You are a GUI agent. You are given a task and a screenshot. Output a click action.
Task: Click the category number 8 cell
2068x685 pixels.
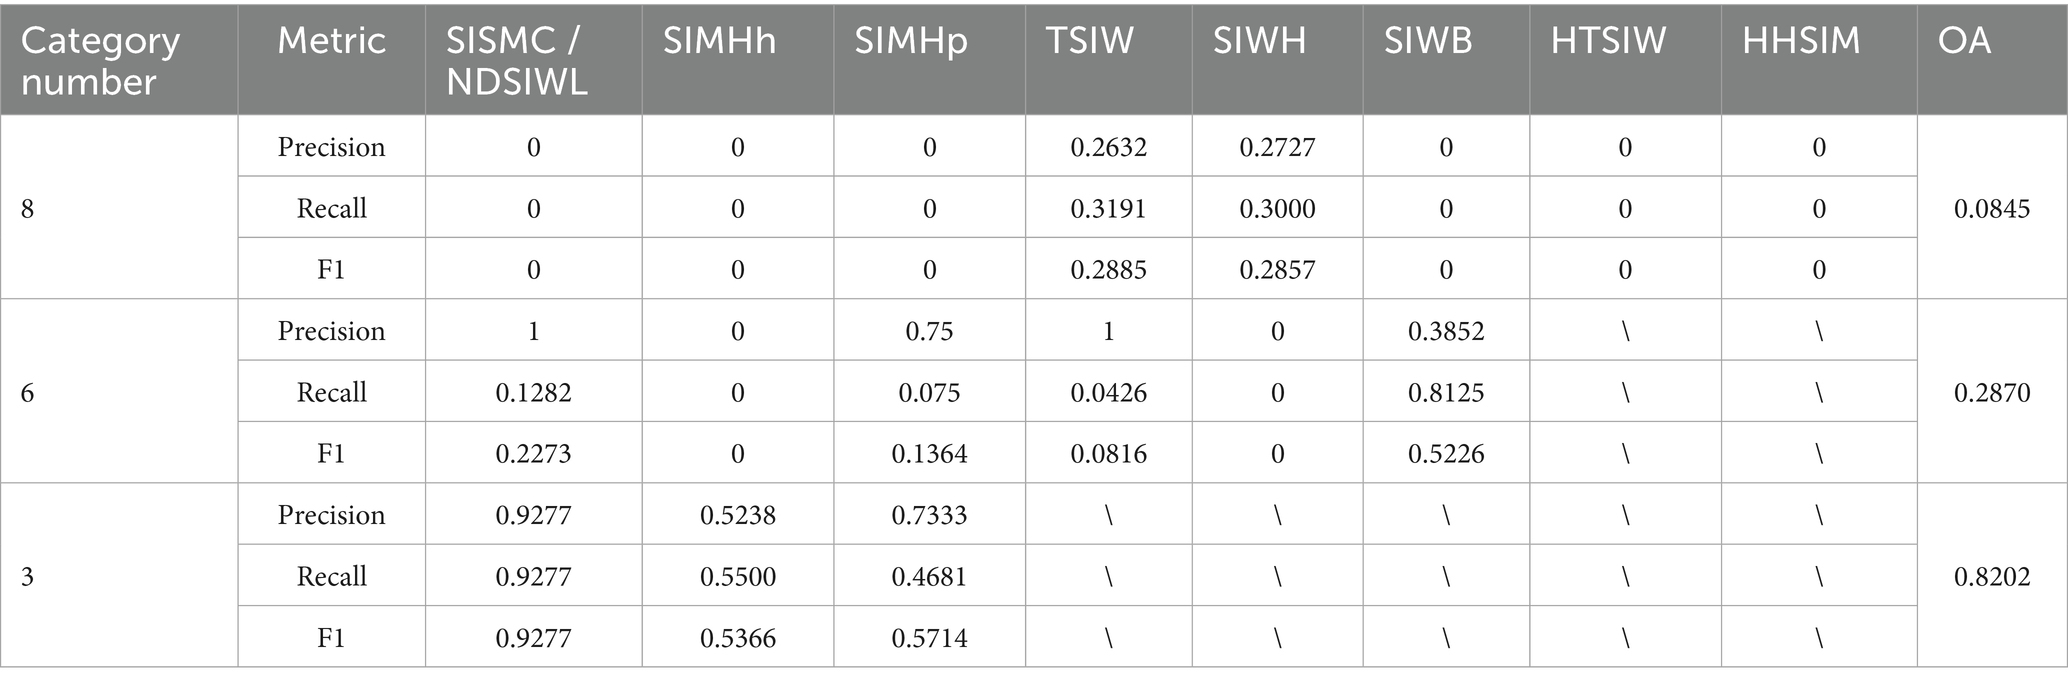pyautogui.click(x=28, y=208)
